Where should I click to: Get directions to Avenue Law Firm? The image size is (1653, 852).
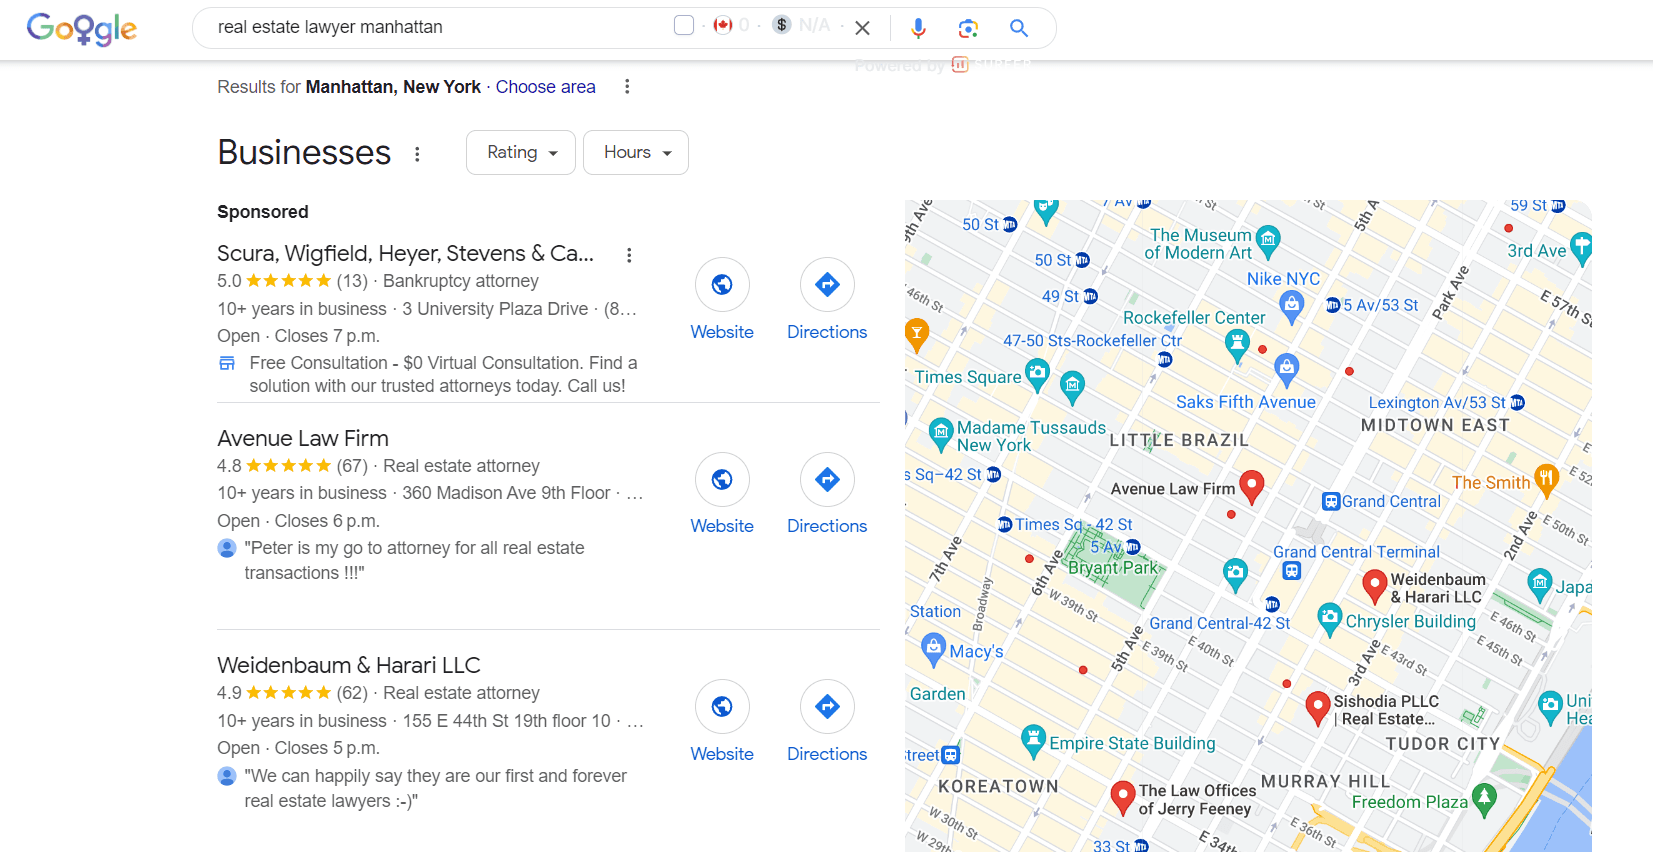(826, 480)
